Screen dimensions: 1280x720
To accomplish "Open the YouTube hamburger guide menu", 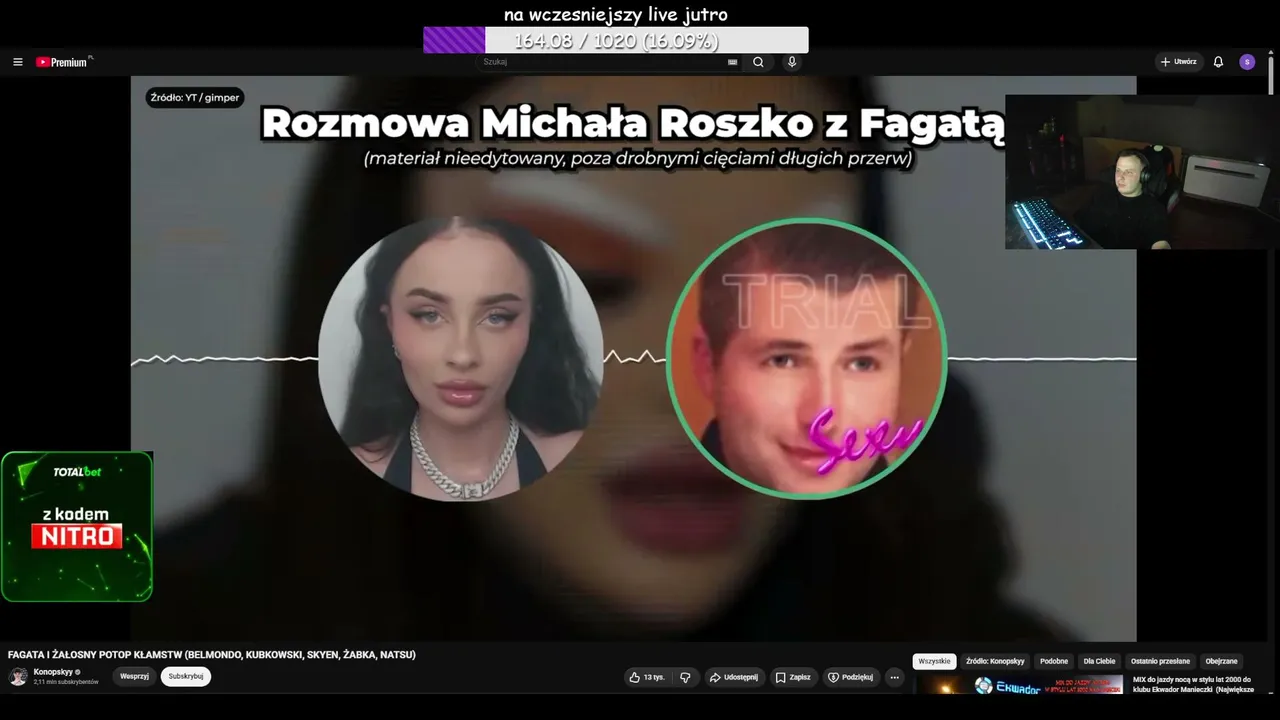I will (x=17, y=62).
